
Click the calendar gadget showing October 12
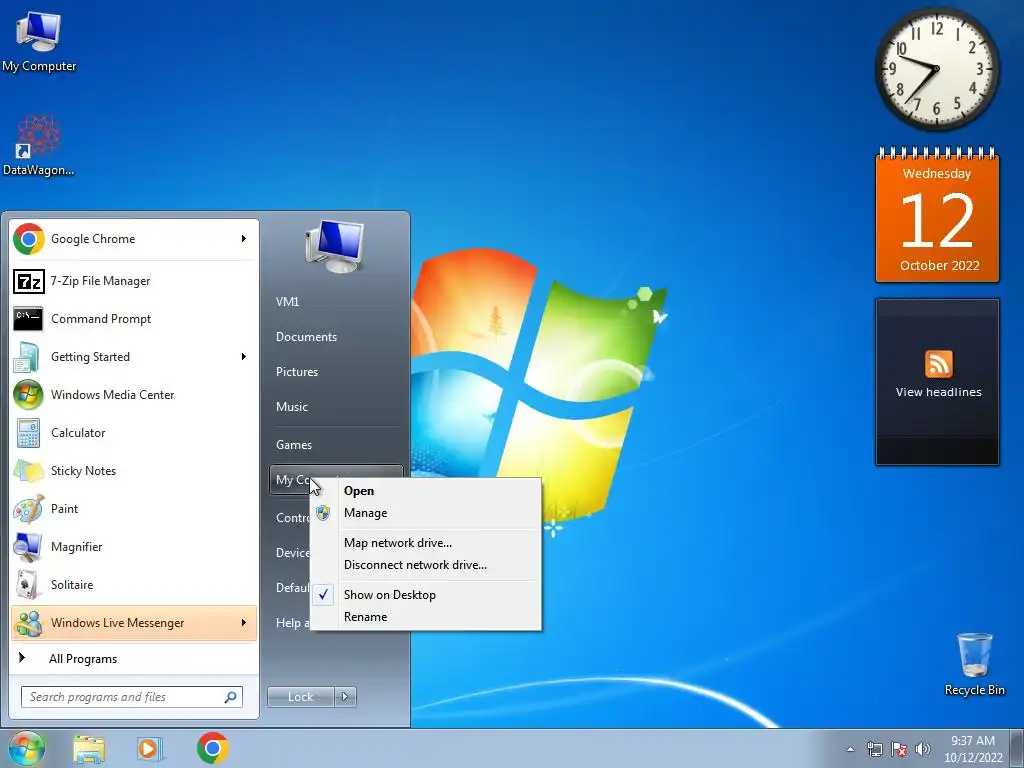pos(937,216)
